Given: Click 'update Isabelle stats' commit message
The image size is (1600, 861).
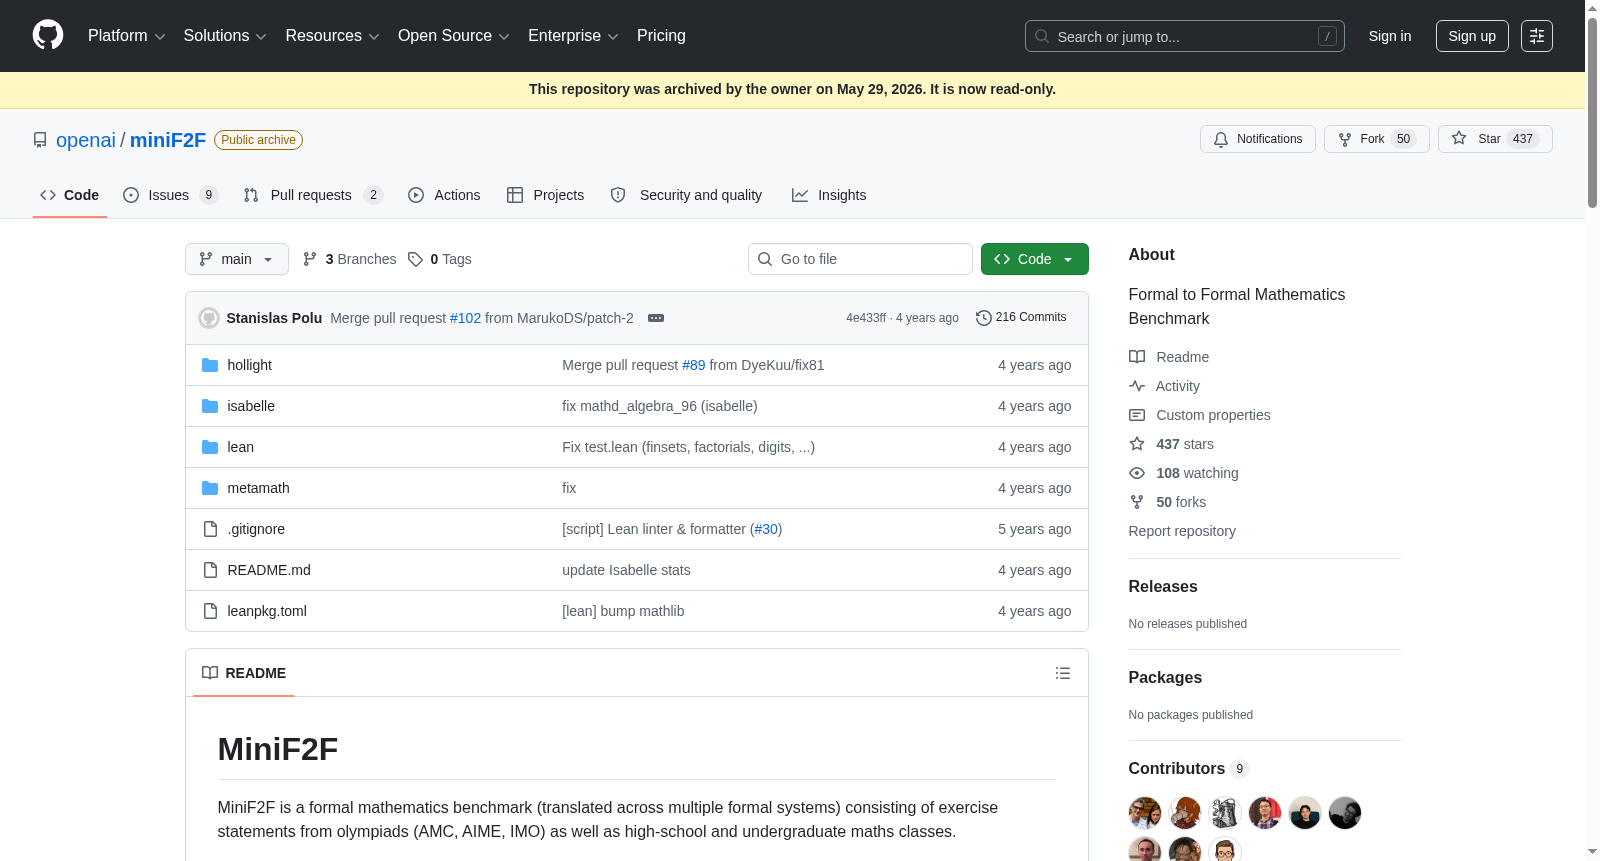Looking at the screenshot, I should click(x=626, y=570).
